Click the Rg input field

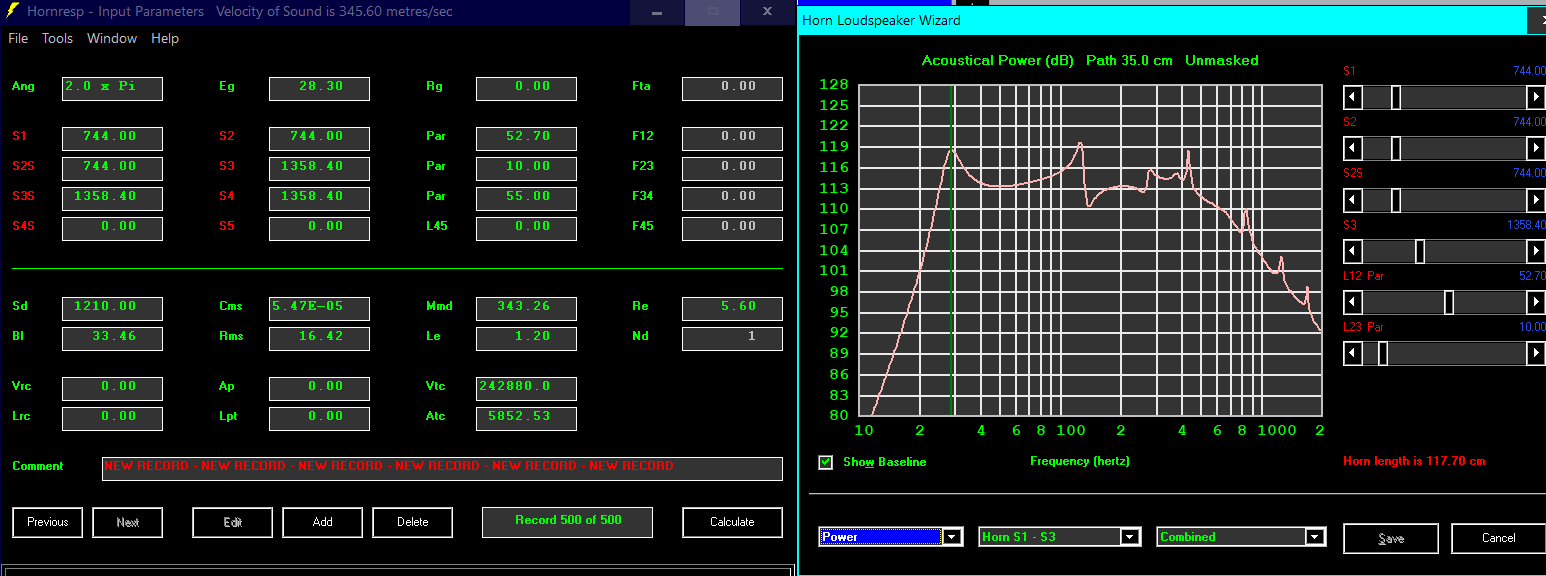point(526,88)
